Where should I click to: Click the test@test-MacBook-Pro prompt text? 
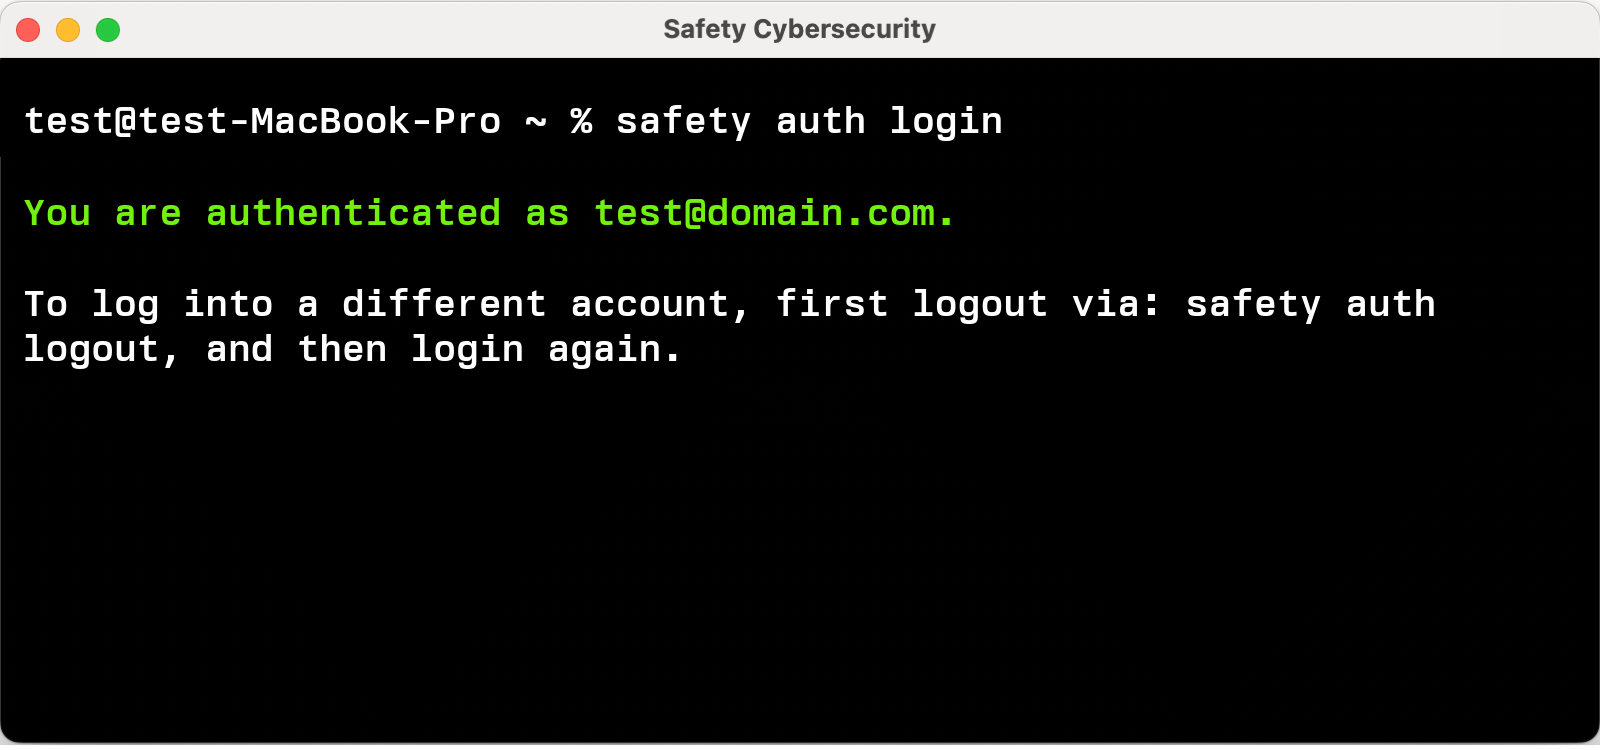(x=262, y=122)
